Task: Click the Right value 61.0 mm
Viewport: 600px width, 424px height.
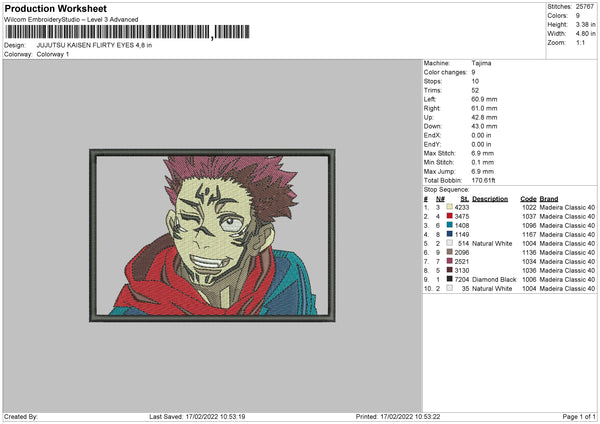Action: (x=484, y=108)
